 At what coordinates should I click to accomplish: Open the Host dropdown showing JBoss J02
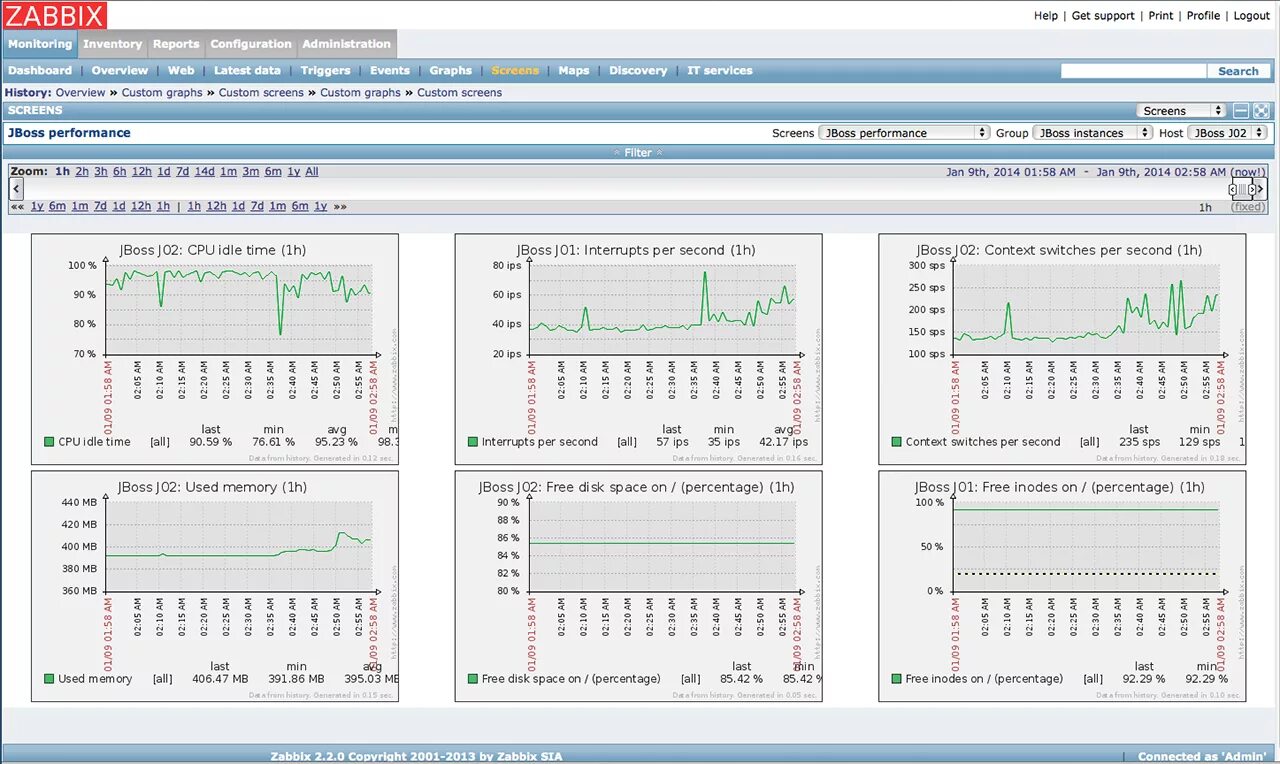(1228, 132)
